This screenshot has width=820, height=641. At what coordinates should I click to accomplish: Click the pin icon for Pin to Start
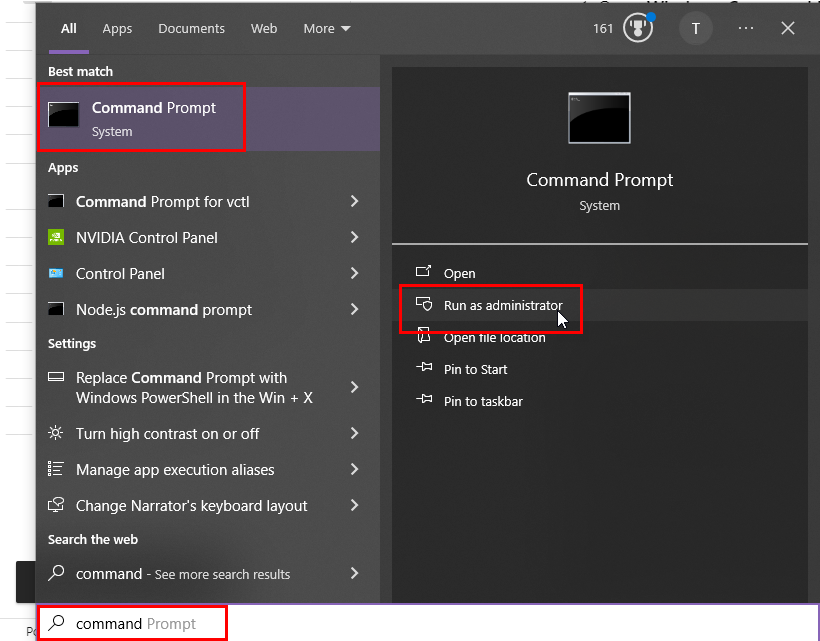(x=424, y=368)
